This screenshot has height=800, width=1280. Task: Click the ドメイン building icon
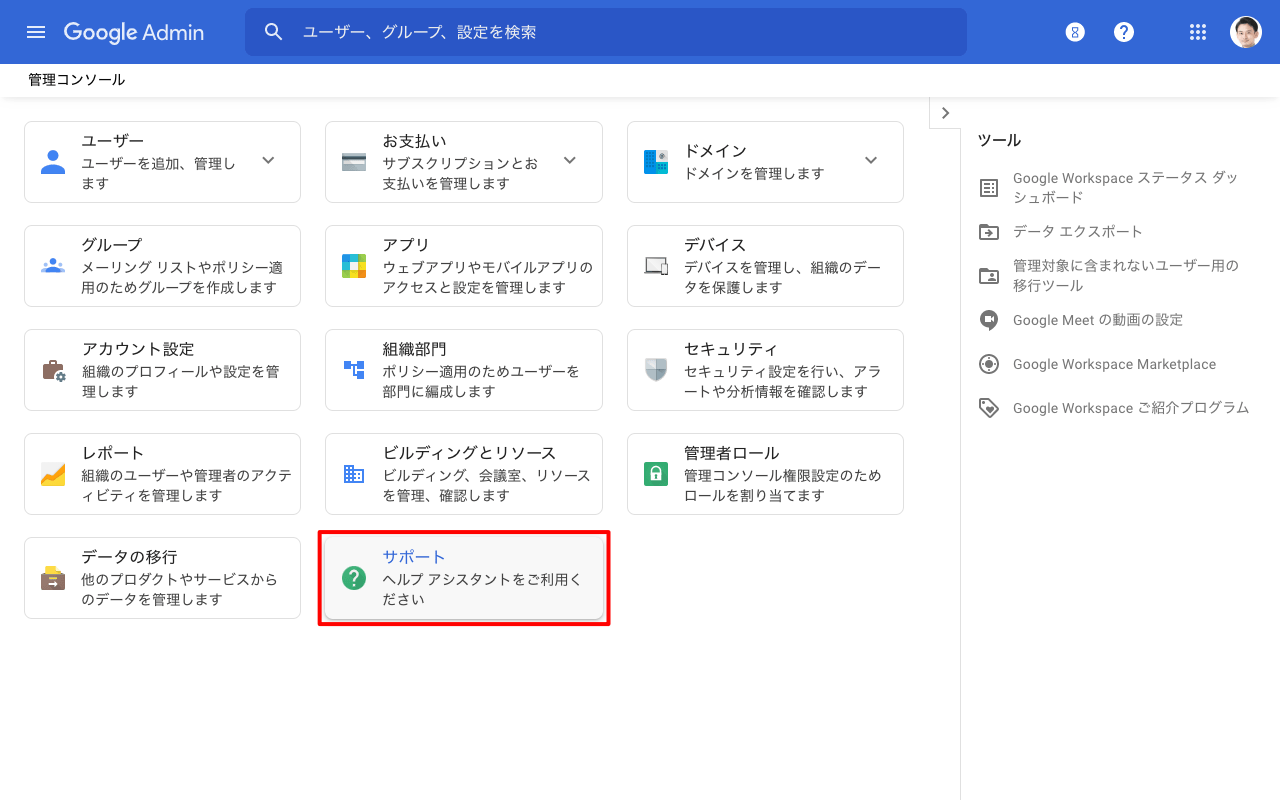(656, 162)
